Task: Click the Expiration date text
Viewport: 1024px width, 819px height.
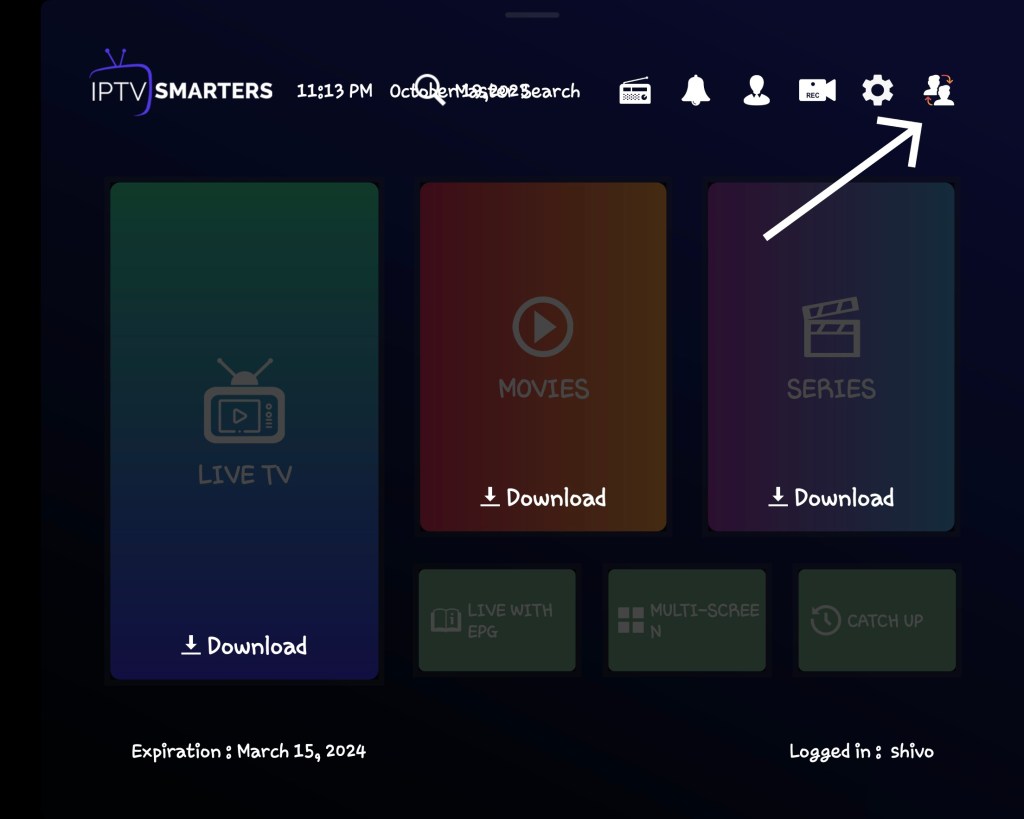Action: pos(249,751)
